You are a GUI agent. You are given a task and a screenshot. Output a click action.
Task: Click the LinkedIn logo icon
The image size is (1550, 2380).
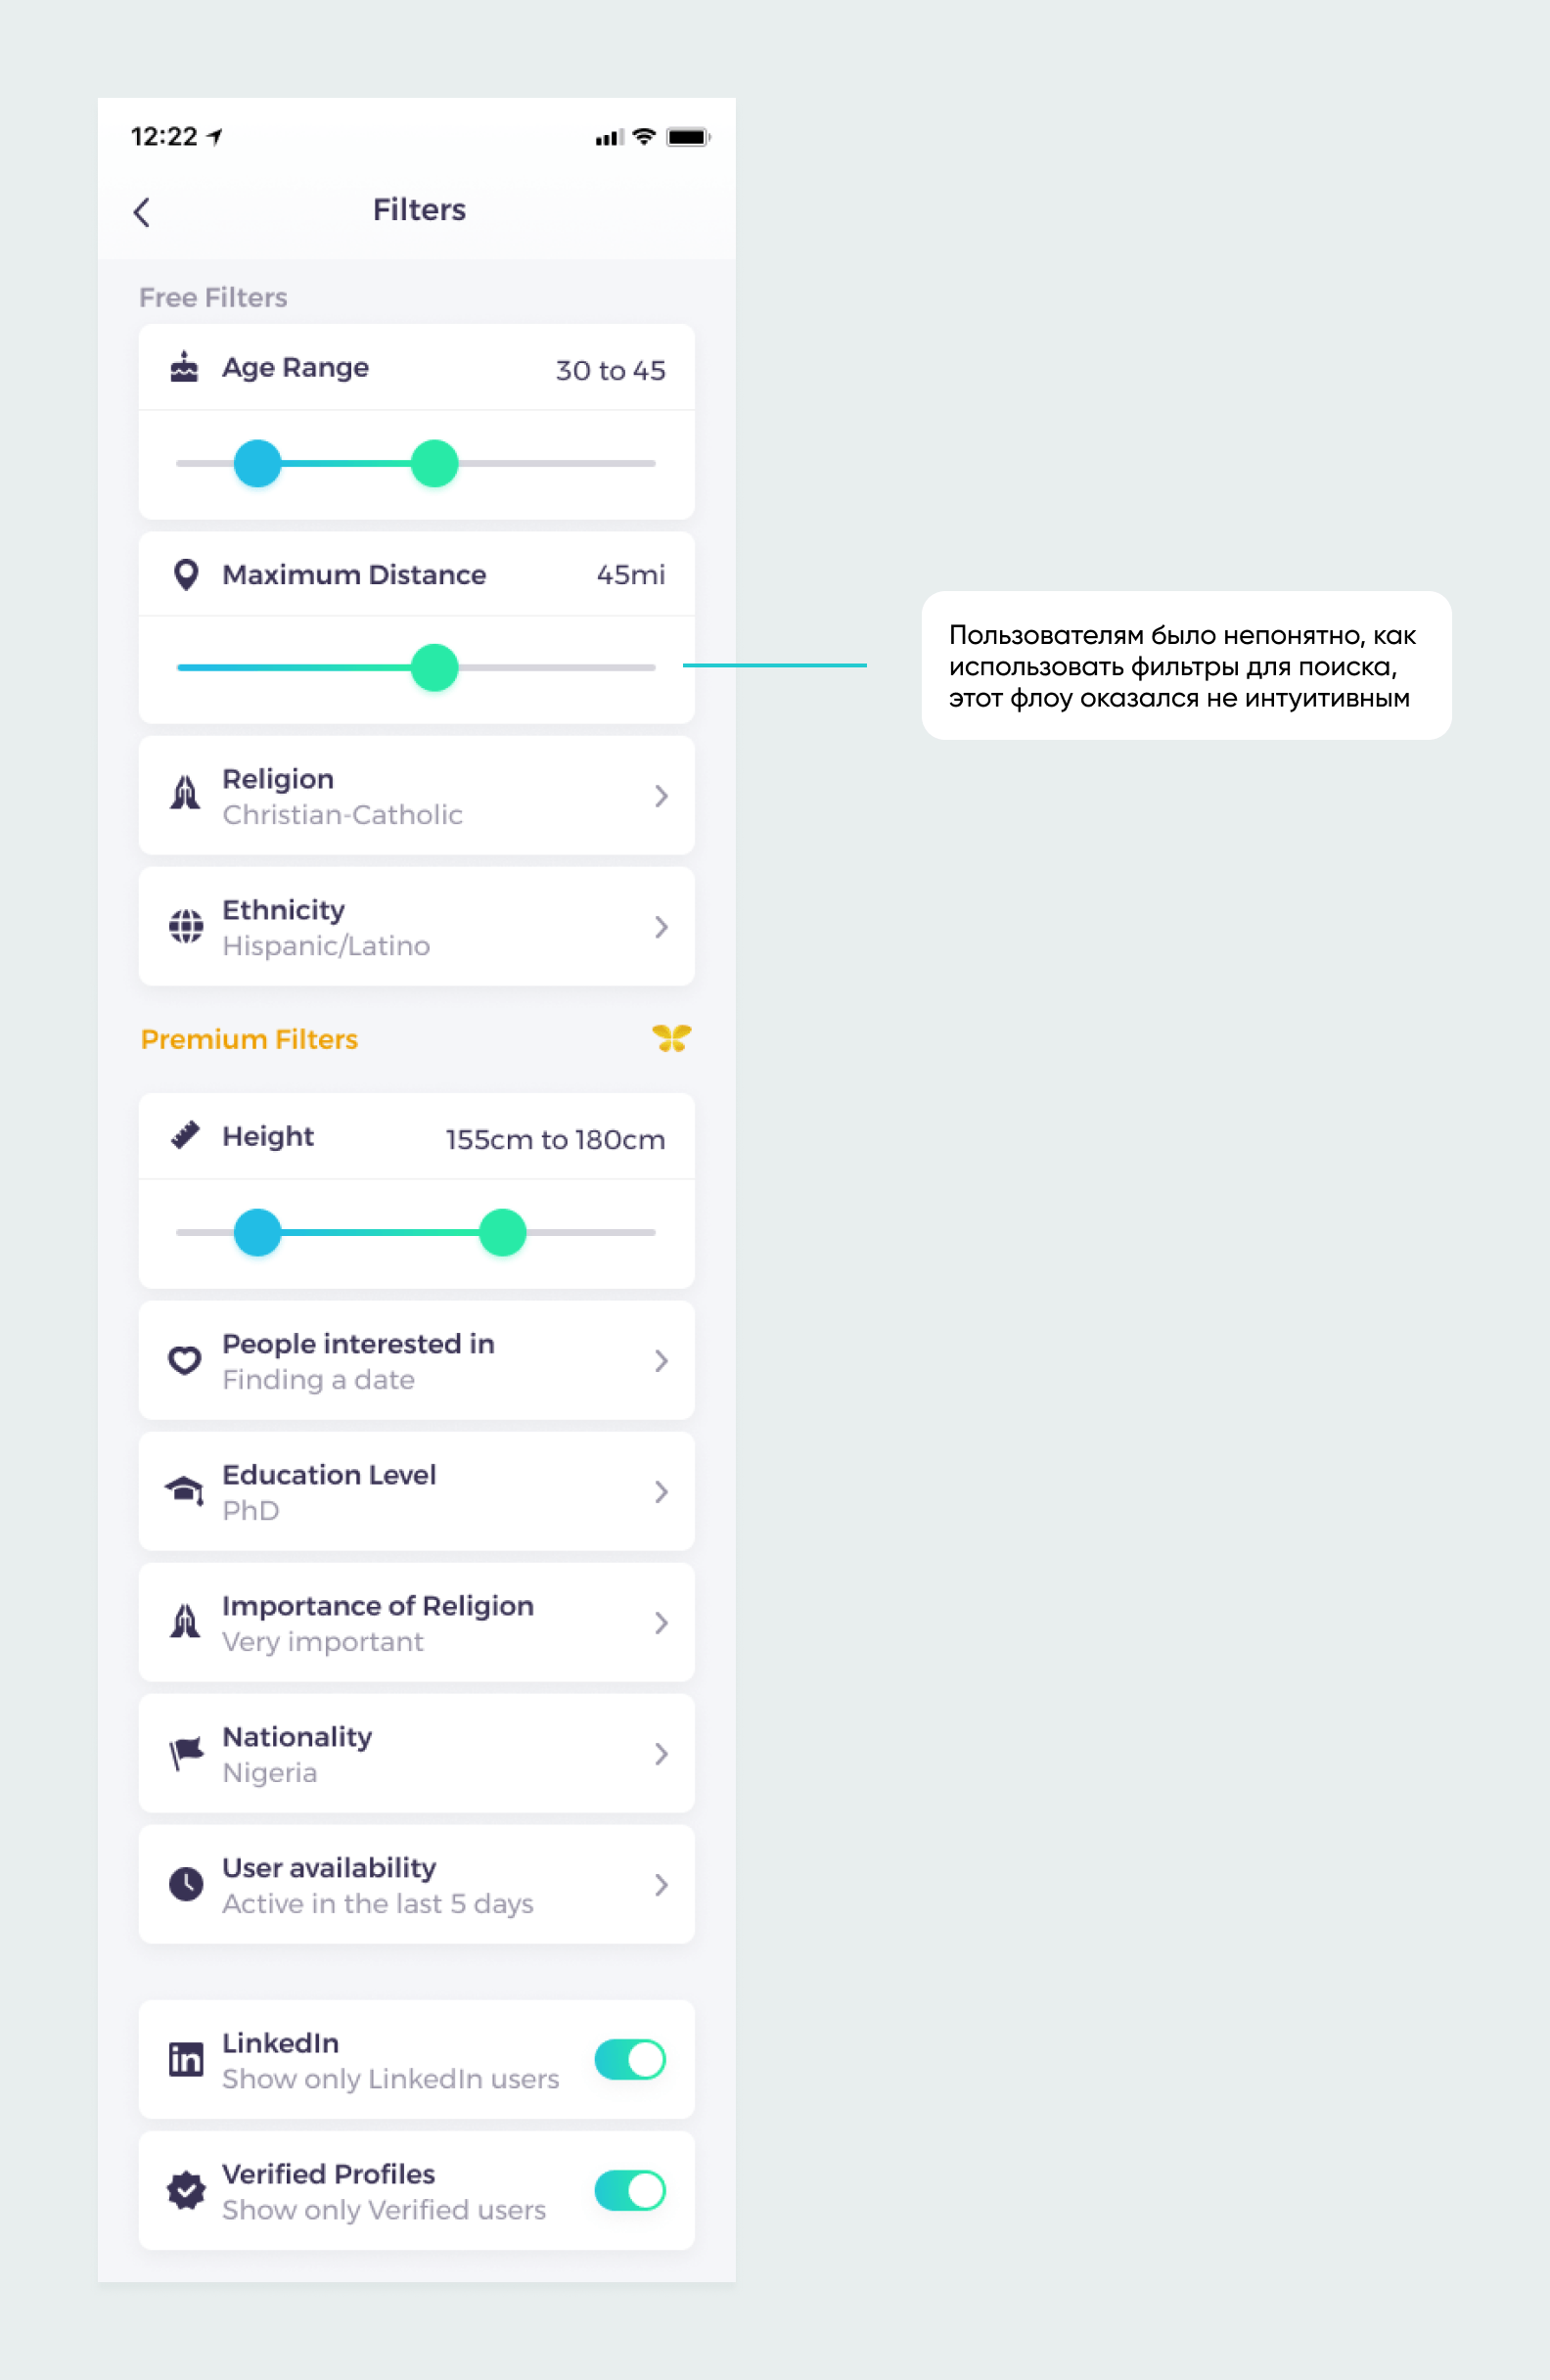coord(185,2059)
